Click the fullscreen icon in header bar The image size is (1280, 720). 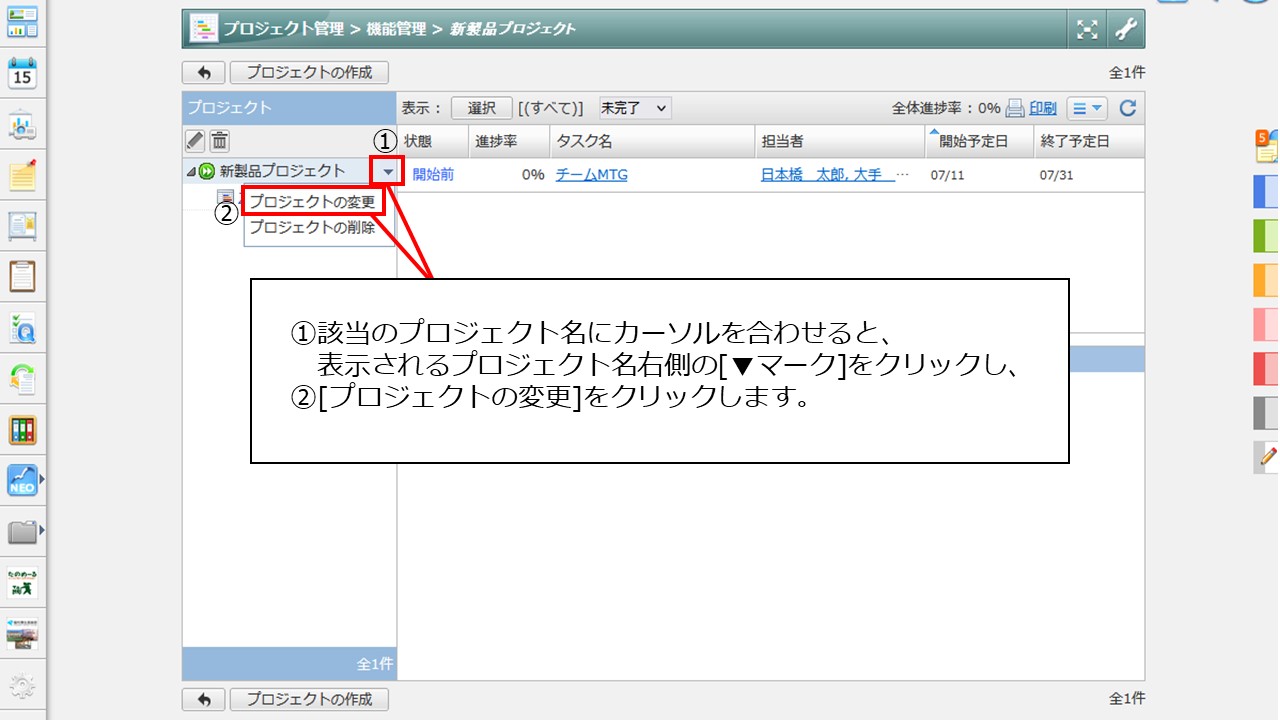click(x=1087, y=29)
